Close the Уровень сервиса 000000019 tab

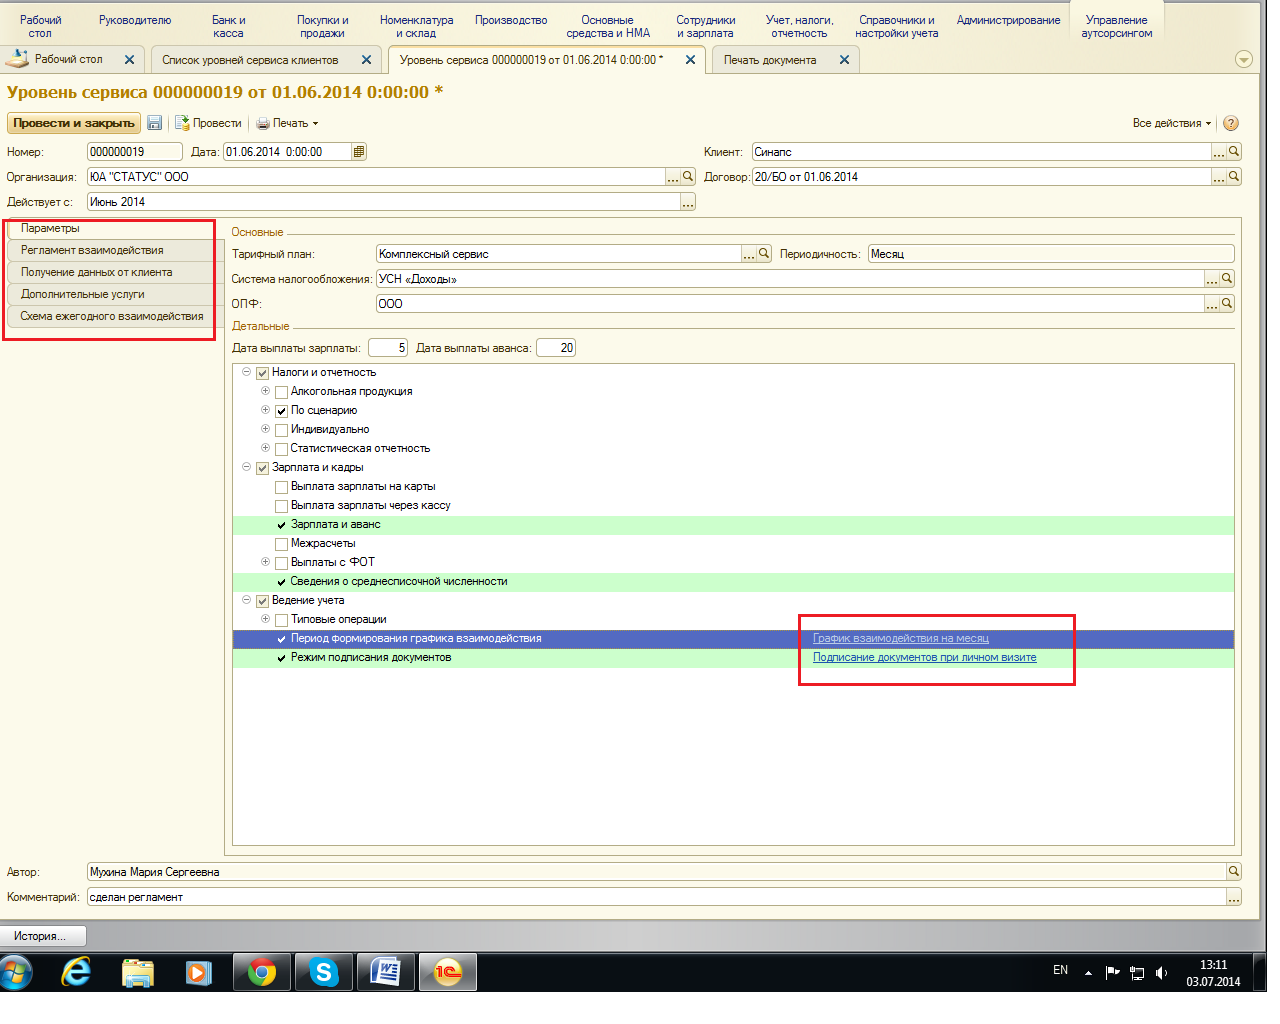(x=690, y=60)
